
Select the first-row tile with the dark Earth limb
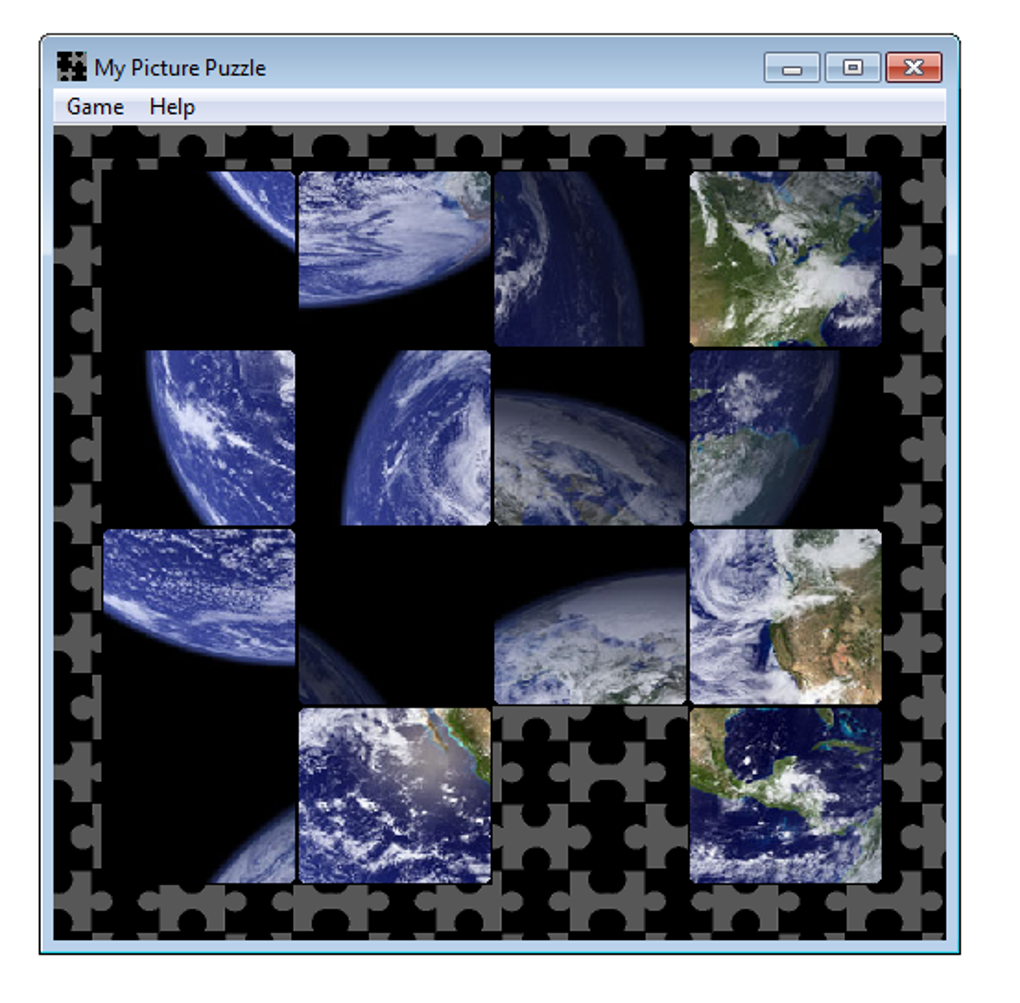tap(590, 258)
